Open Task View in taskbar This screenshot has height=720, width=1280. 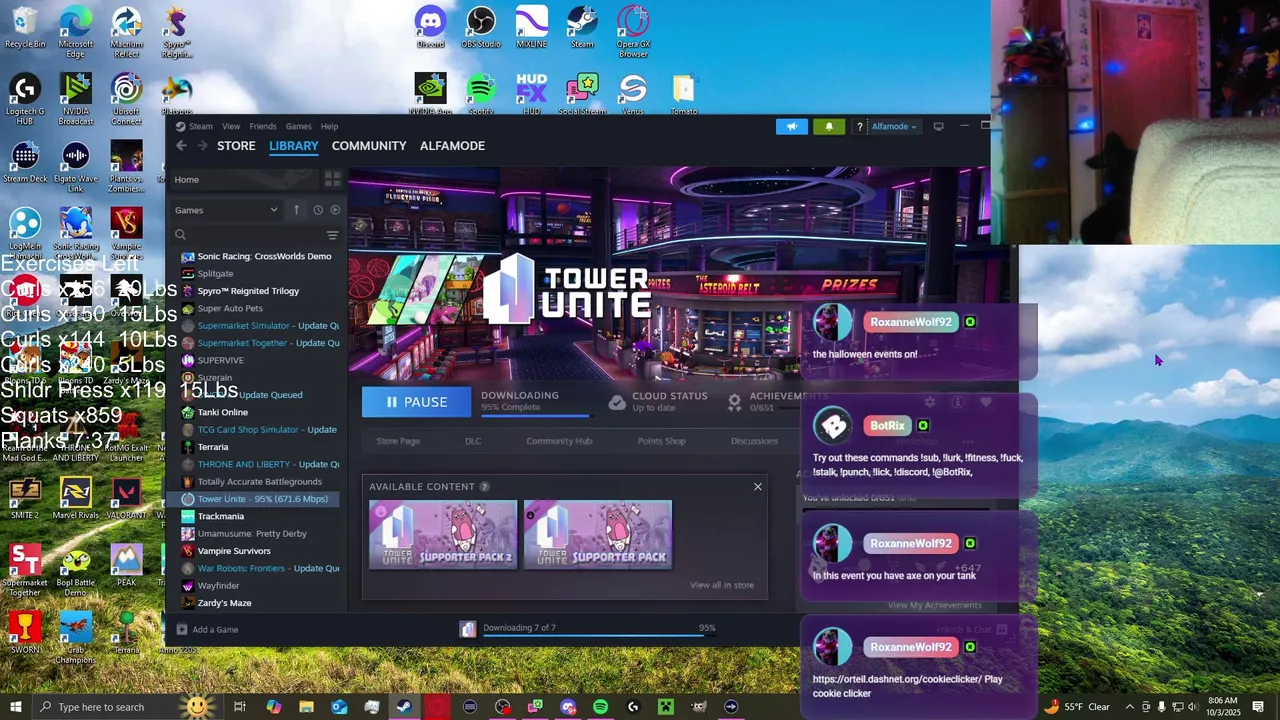[240, 707]
